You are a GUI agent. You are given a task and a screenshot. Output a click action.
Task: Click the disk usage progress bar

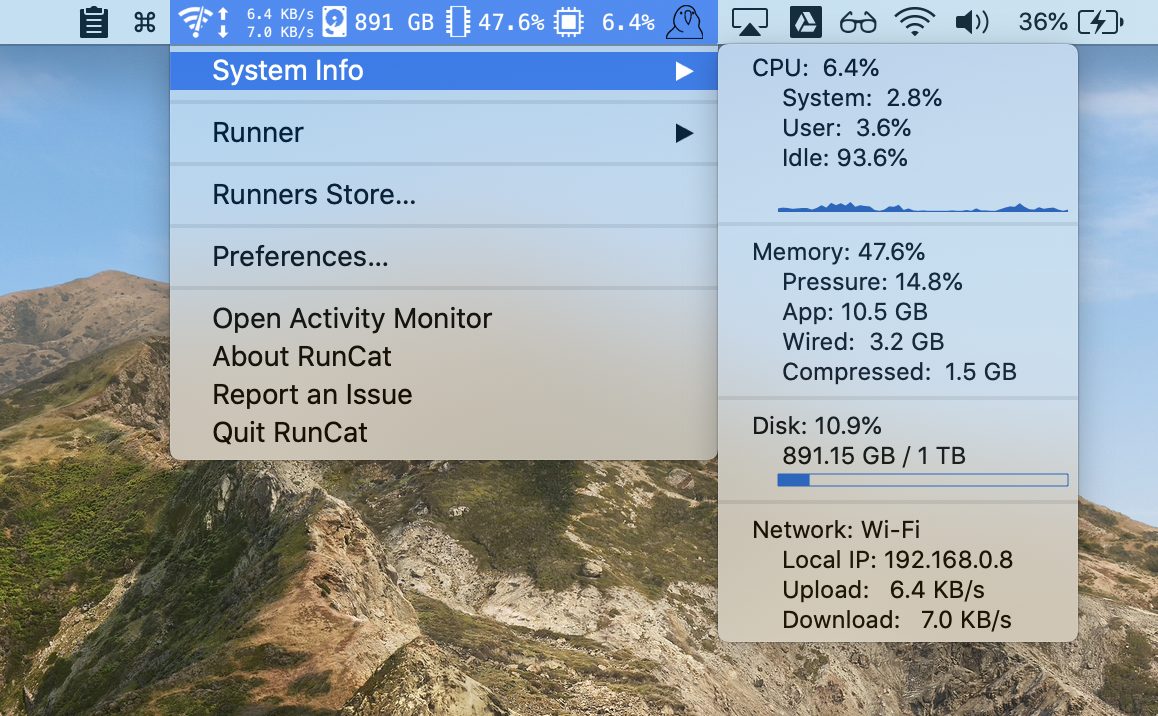pos(922,480)
